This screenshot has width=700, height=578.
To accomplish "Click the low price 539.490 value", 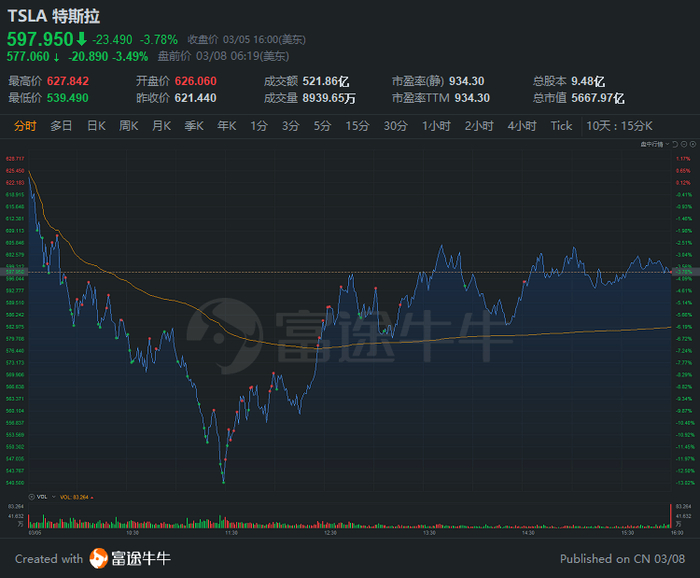I will [68, 98].
